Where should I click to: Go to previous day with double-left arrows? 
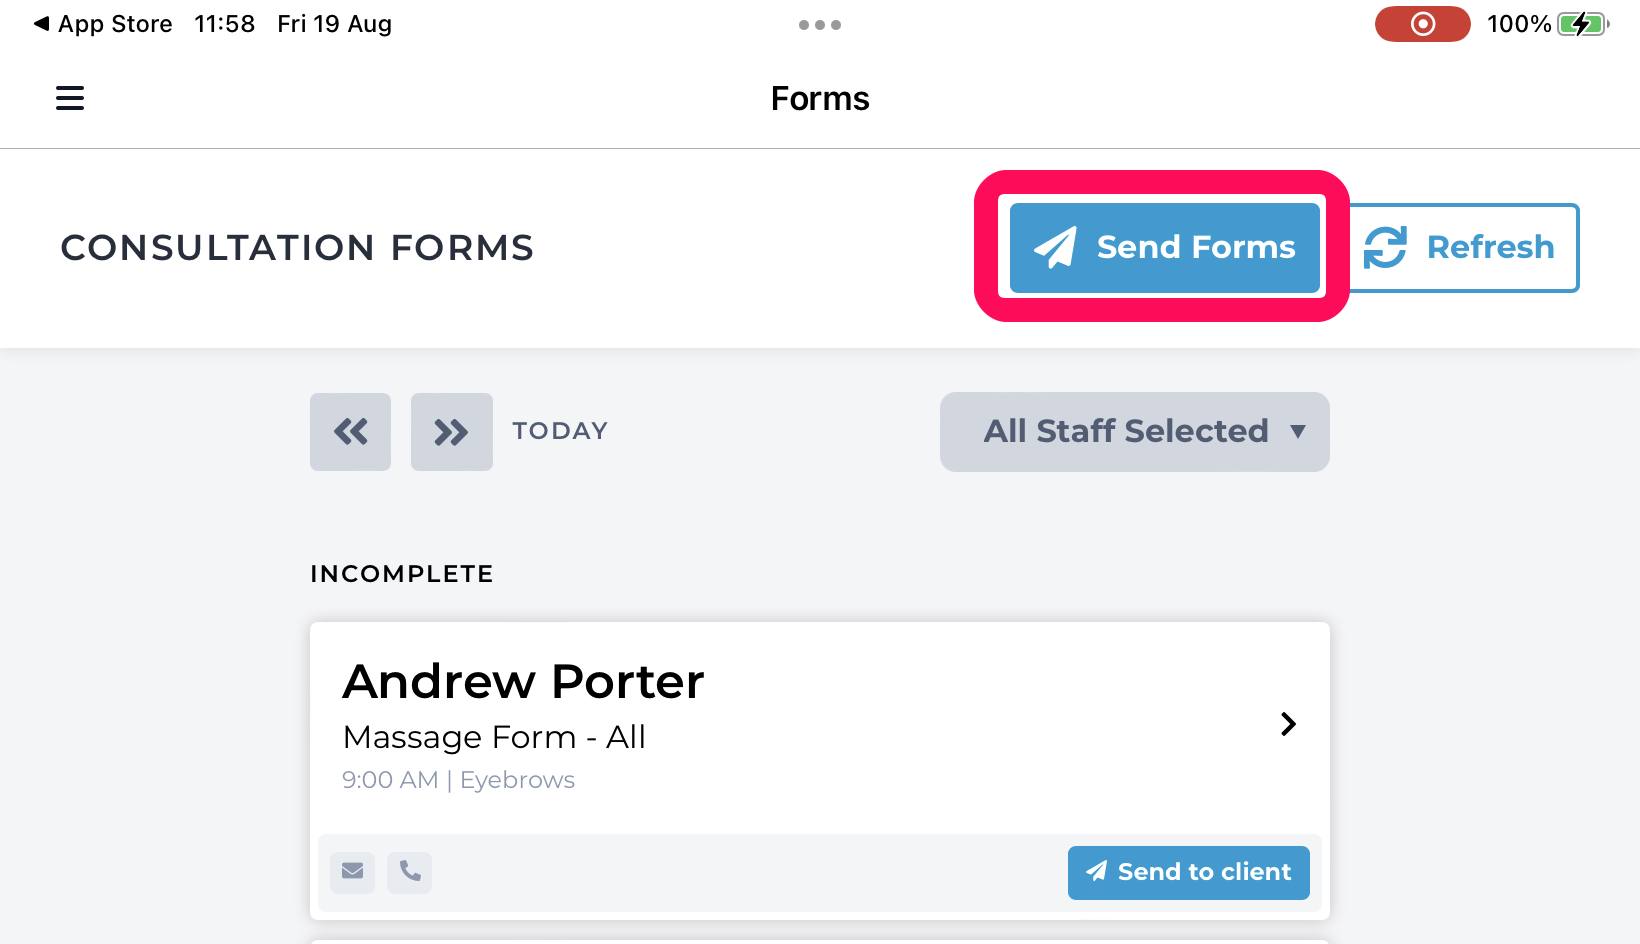click(x=350, y=432)
